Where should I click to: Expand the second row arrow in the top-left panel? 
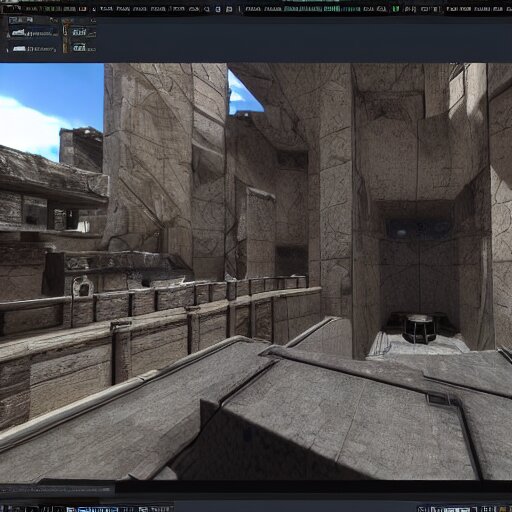[8, 50]
